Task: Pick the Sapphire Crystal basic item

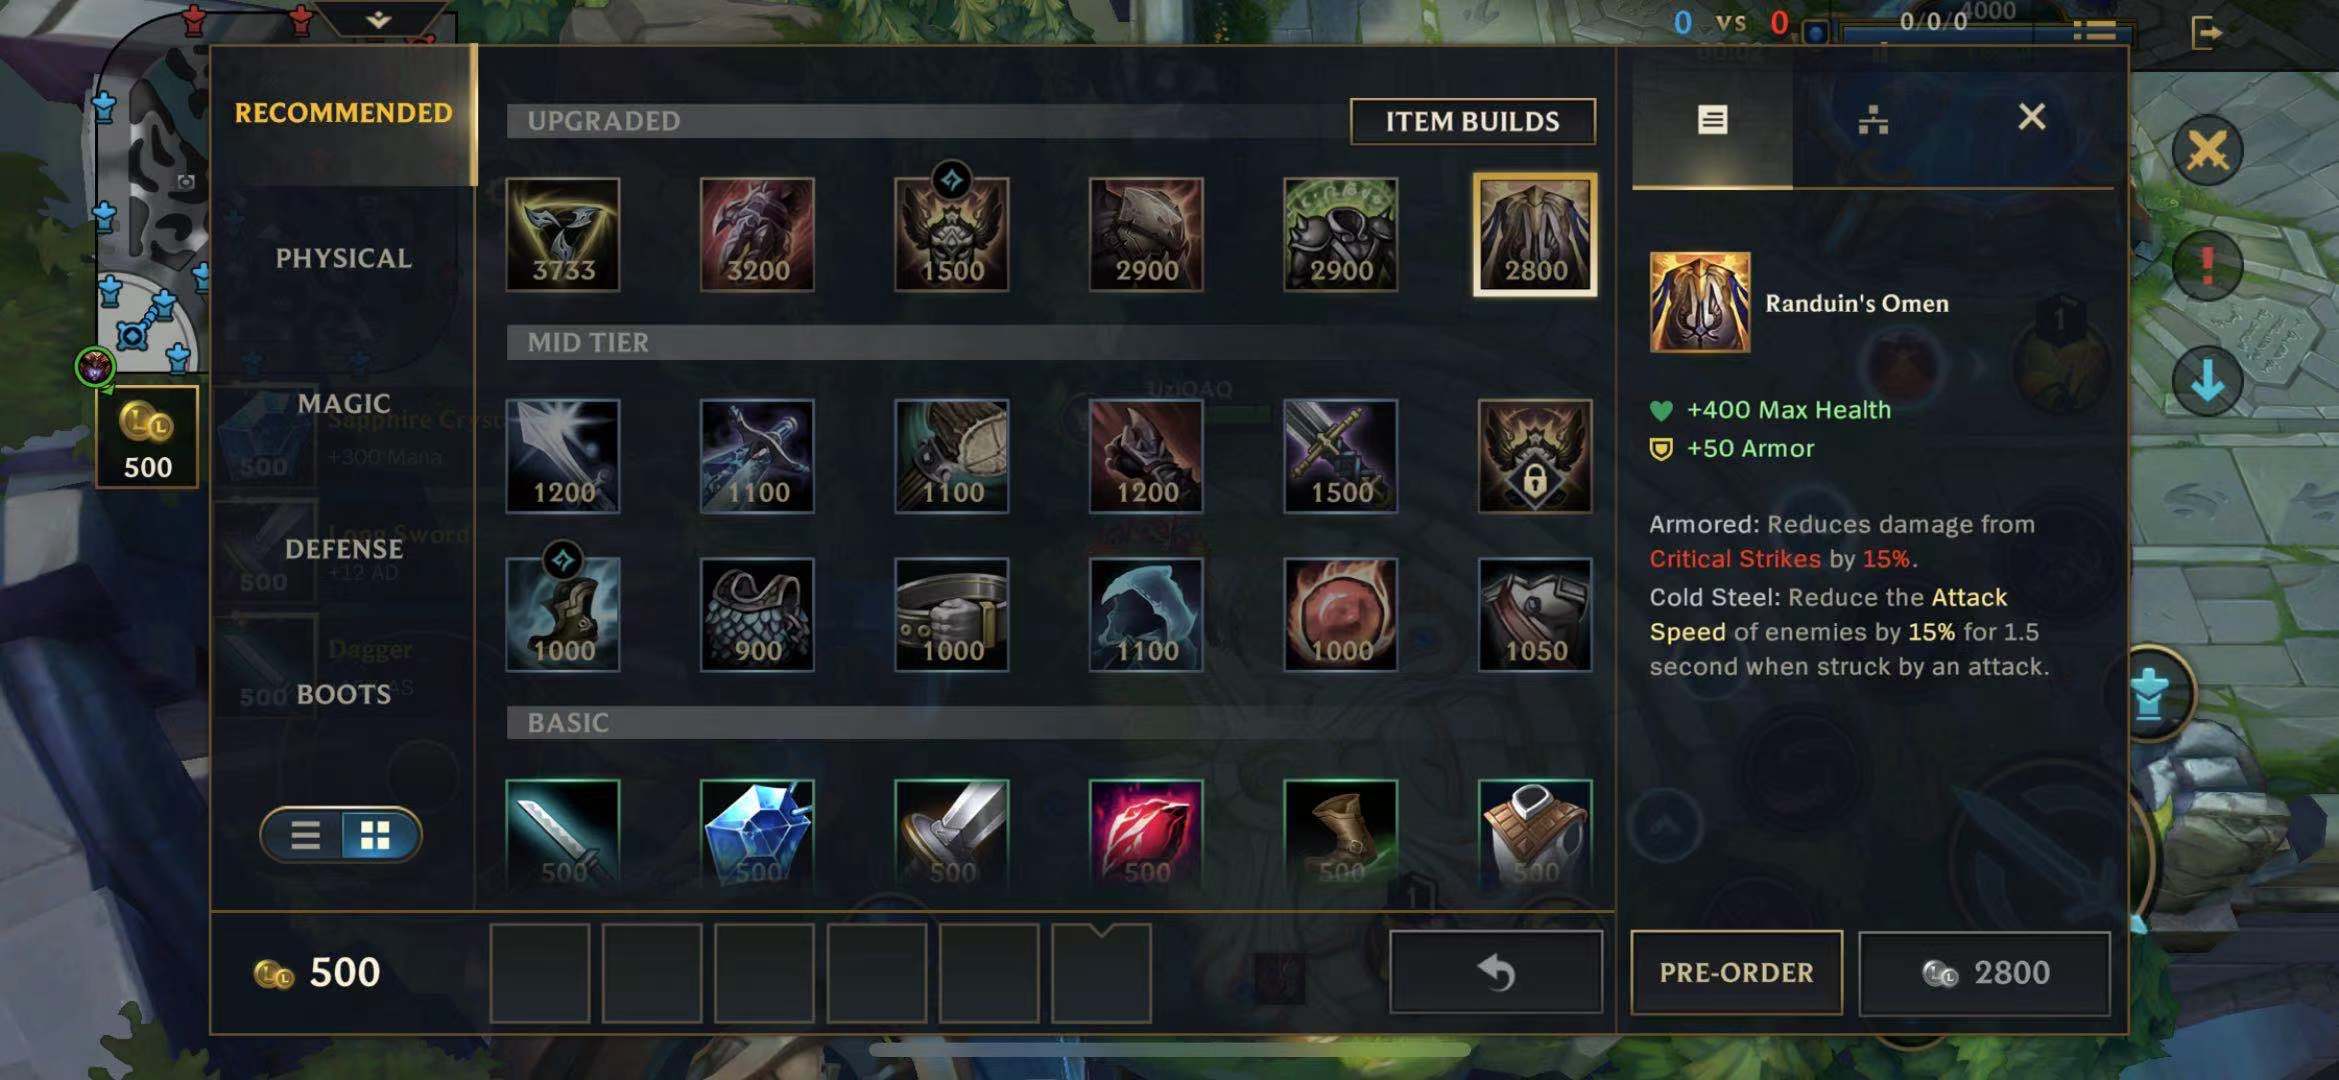Action: click(x=757, y=834)
